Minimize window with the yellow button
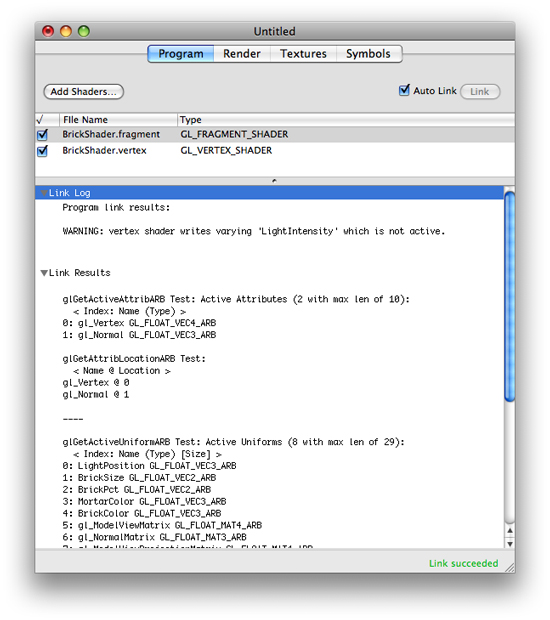This screenshot has width=550, height=620. click(x=66, y=31)
